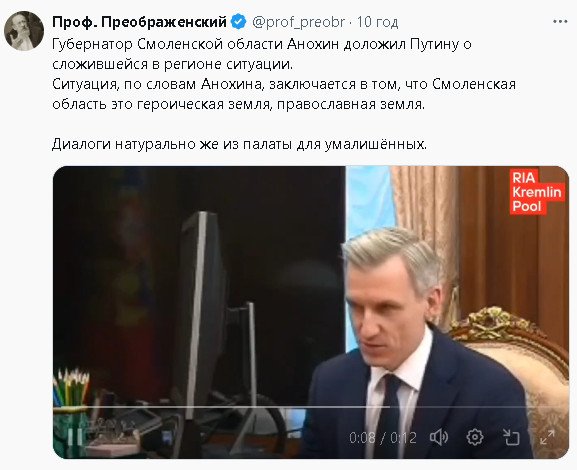Viewport: 577px width, 470px height.
Task: Pause the video playback
Action: (x=75, y=437)
